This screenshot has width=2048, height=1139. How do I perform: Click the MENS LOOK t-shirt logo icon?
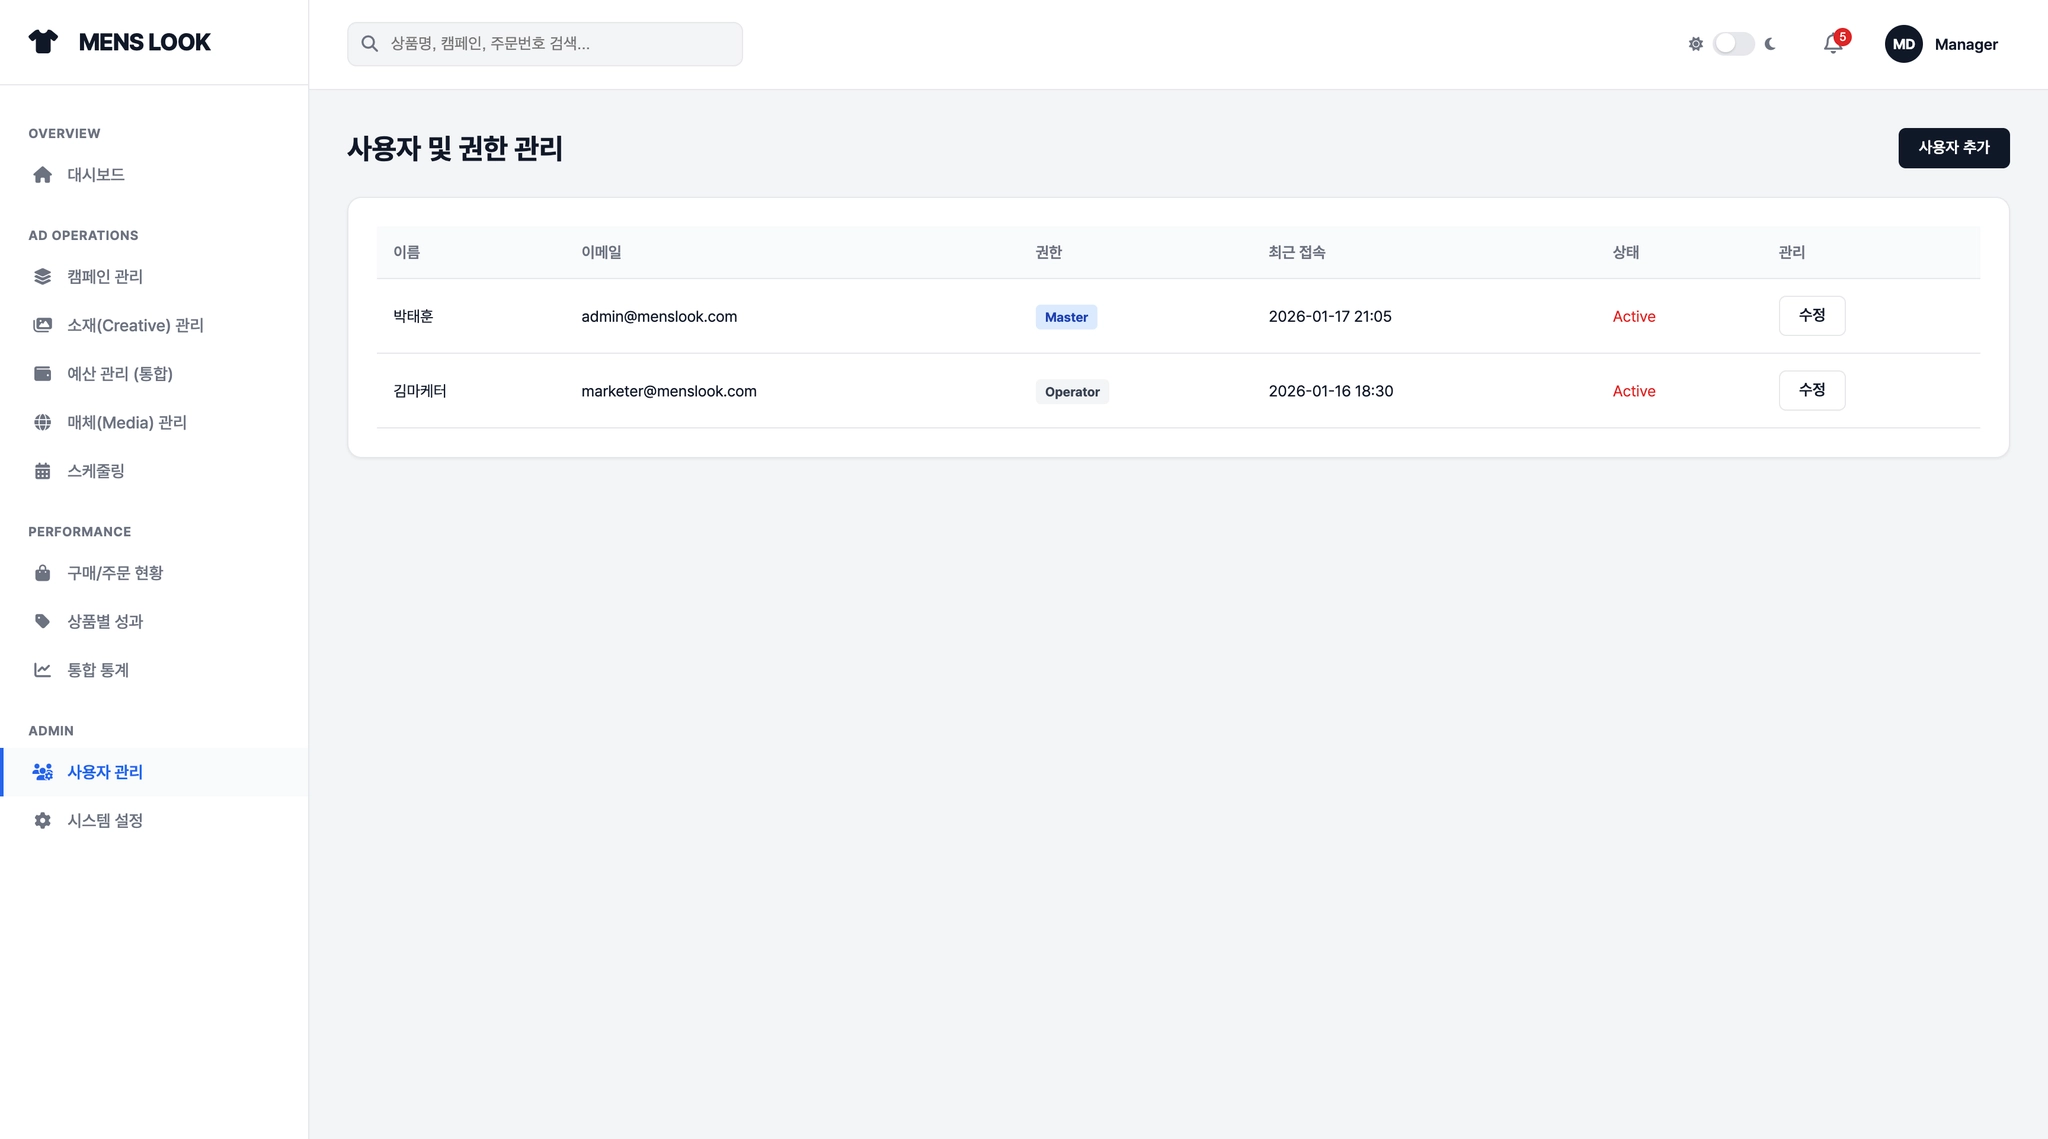pos(43,42)
